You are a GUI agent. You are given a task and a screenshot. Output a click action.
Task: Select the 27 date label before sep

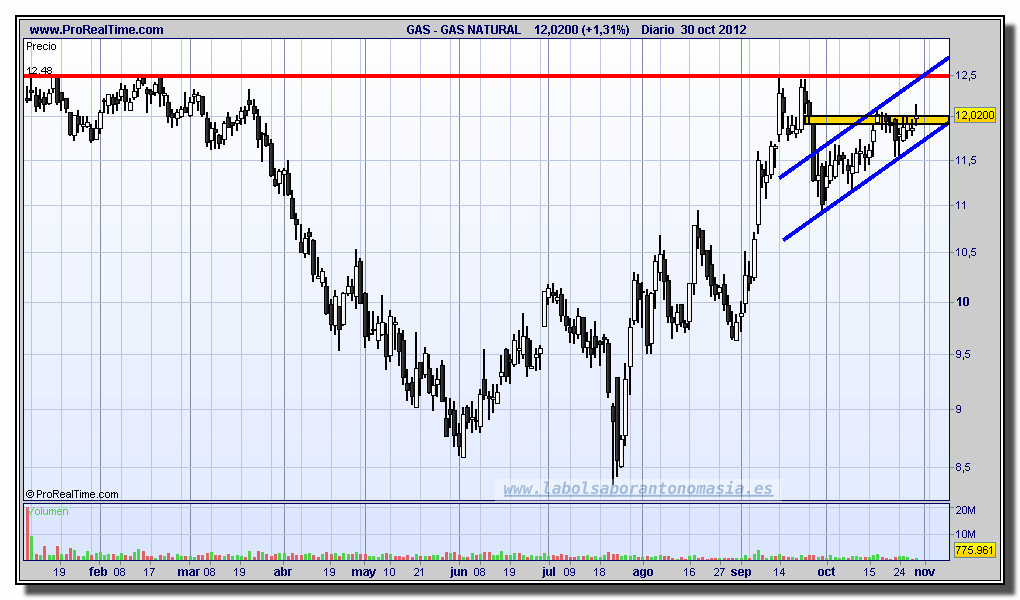pyautogui.click(x=719, y=572)
